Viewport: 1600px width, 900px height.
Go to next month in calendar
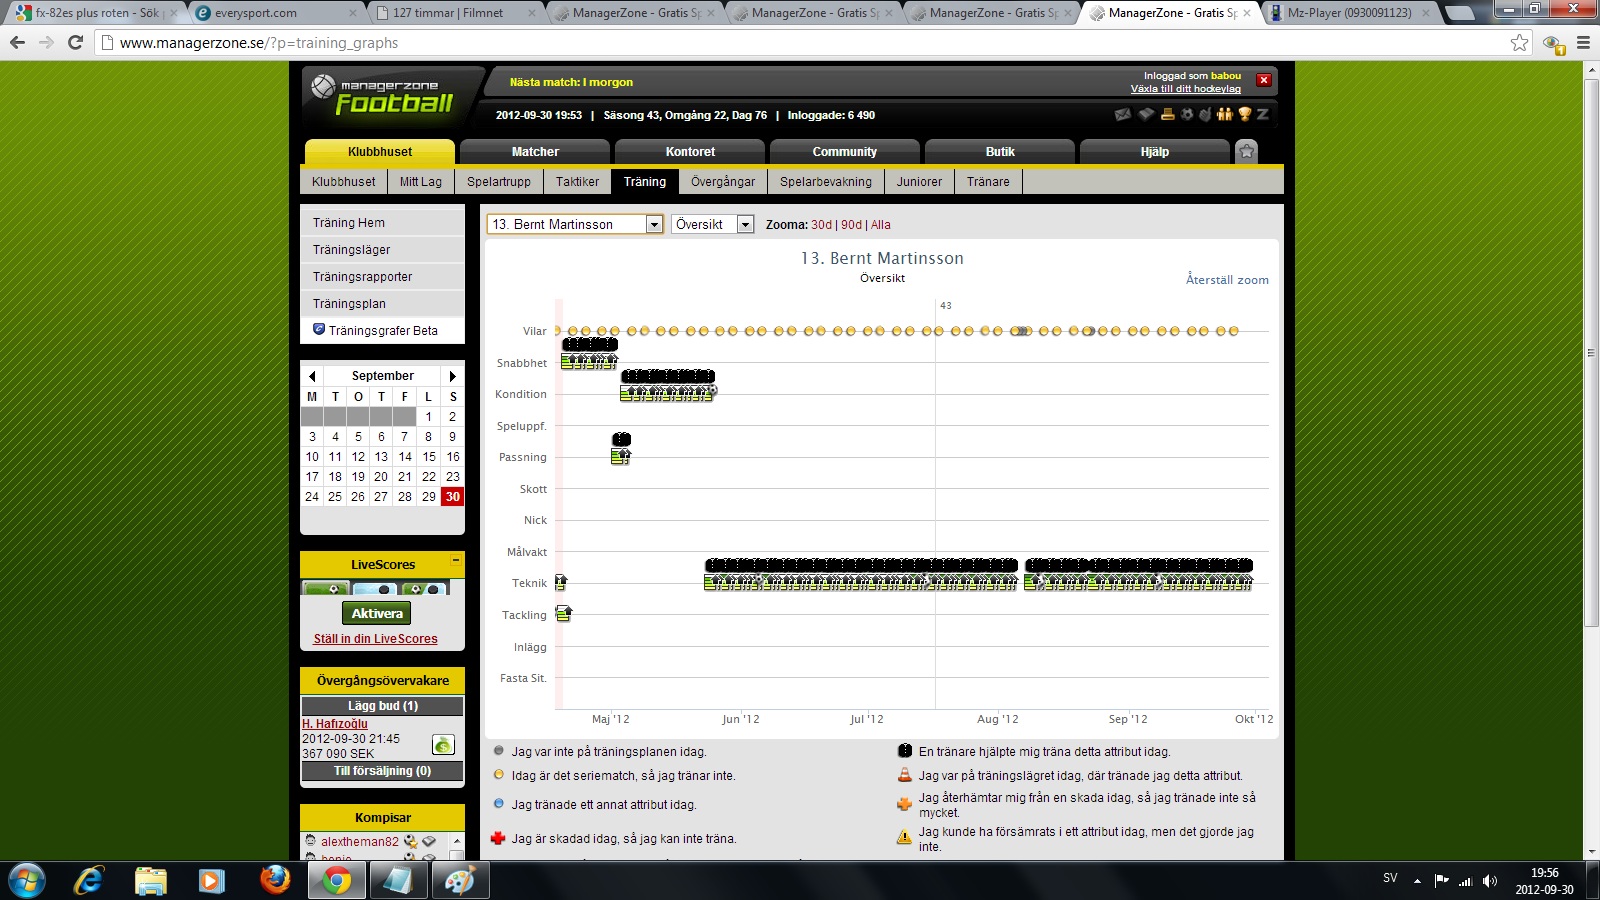[452, 376]
